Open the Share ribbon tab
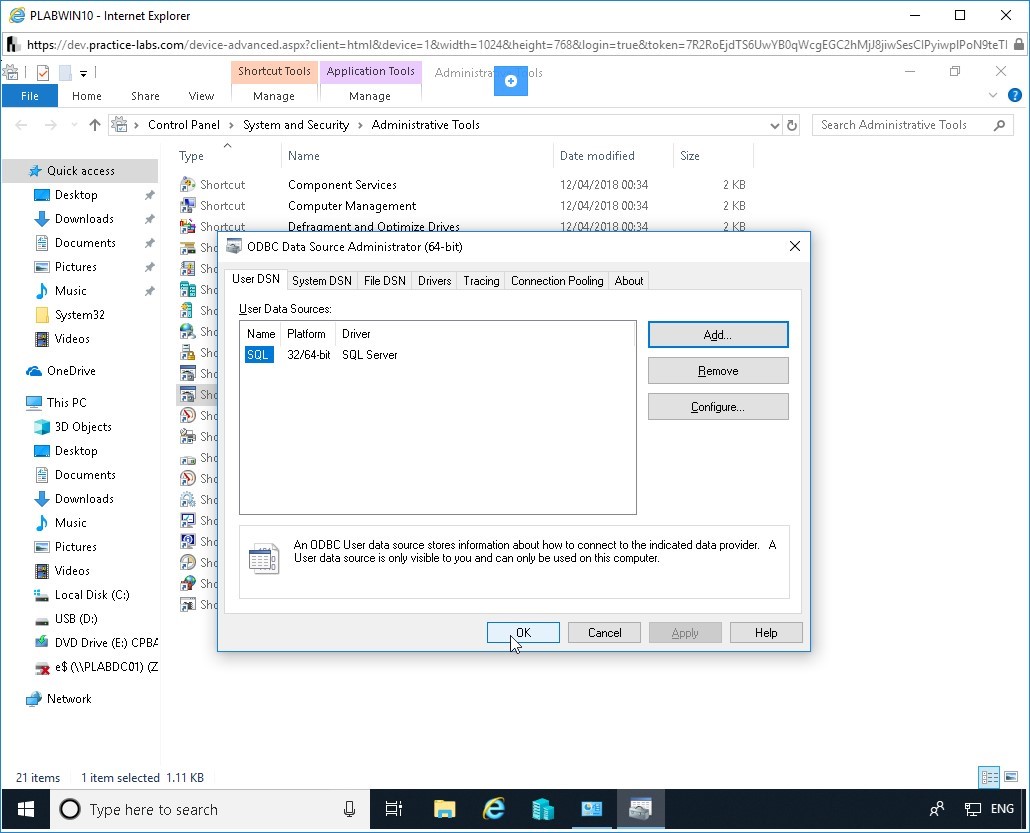 145,96
